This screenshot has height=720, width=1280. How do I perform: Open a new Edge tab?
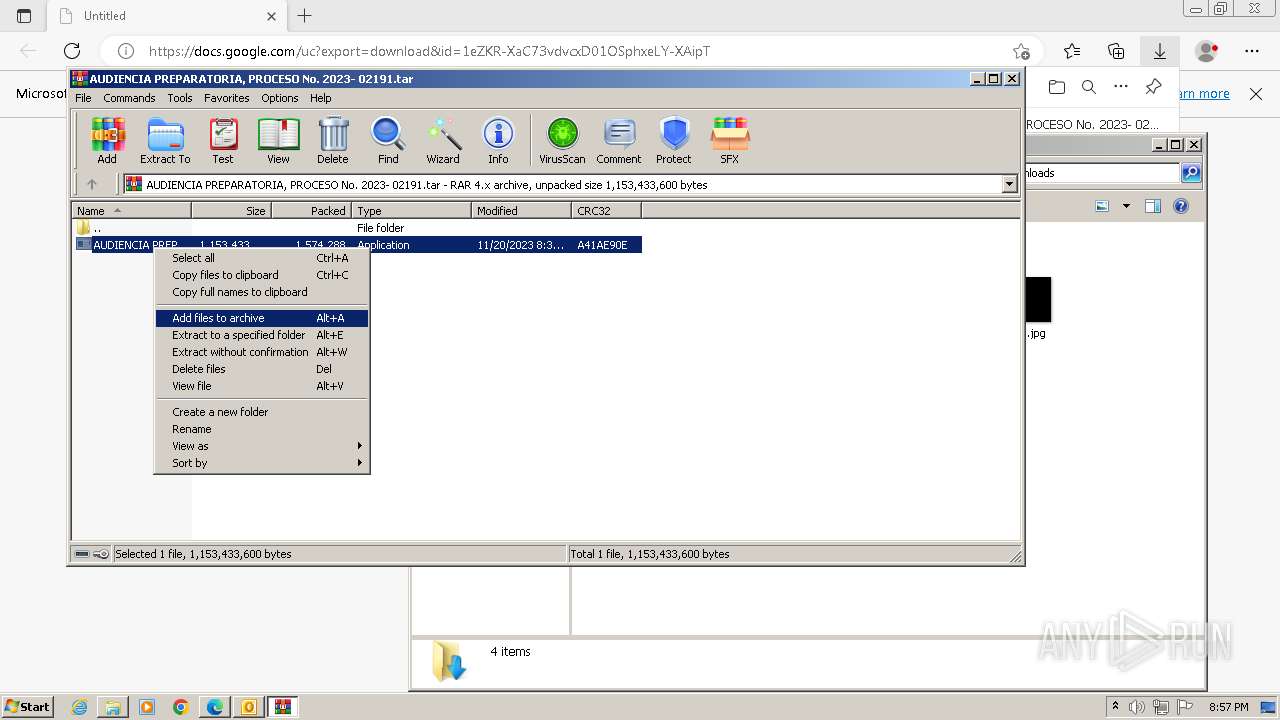pyautogui.click(x=305, y=16)
